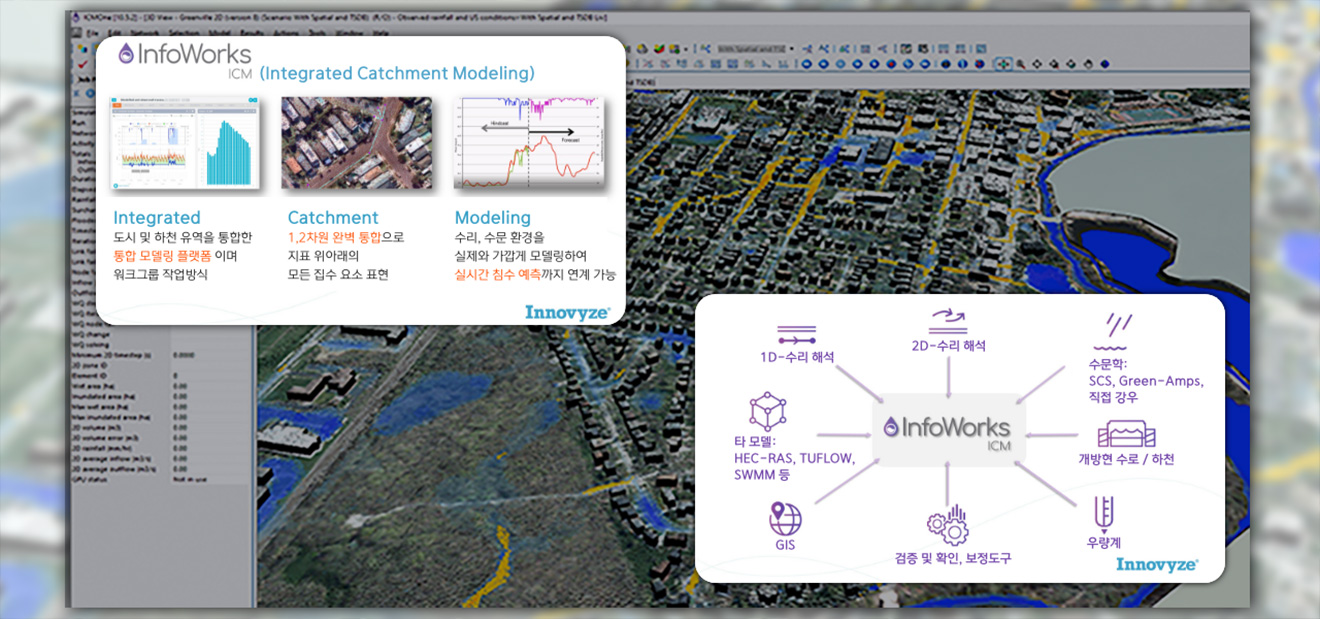Click the verification and calibration gears icon
Viewport: 1320px width, 619px height.
coord(947,526)
